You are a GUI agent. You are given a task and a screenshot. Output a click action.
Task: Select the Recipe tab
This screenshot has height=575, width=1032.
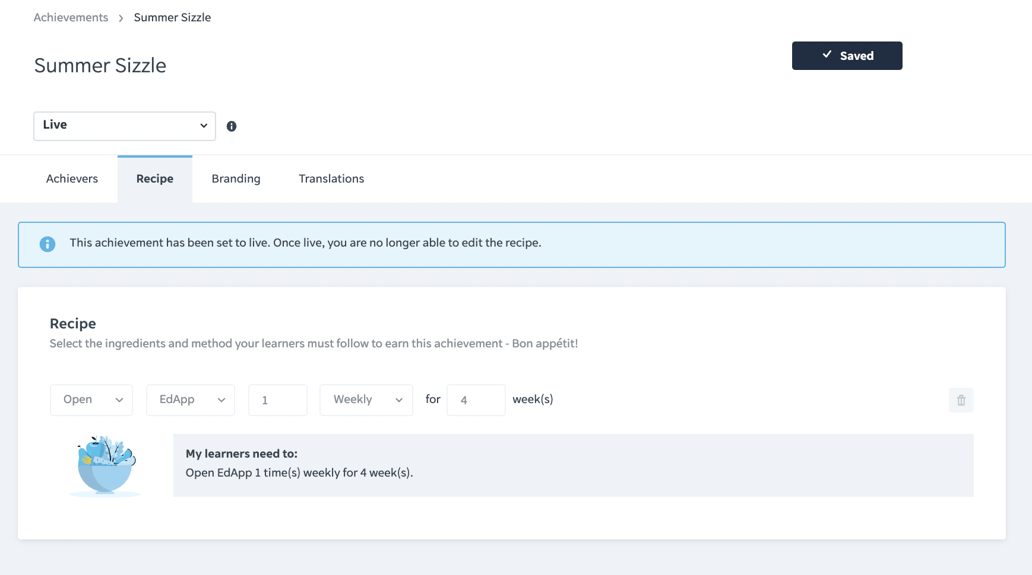click(155, 179)
